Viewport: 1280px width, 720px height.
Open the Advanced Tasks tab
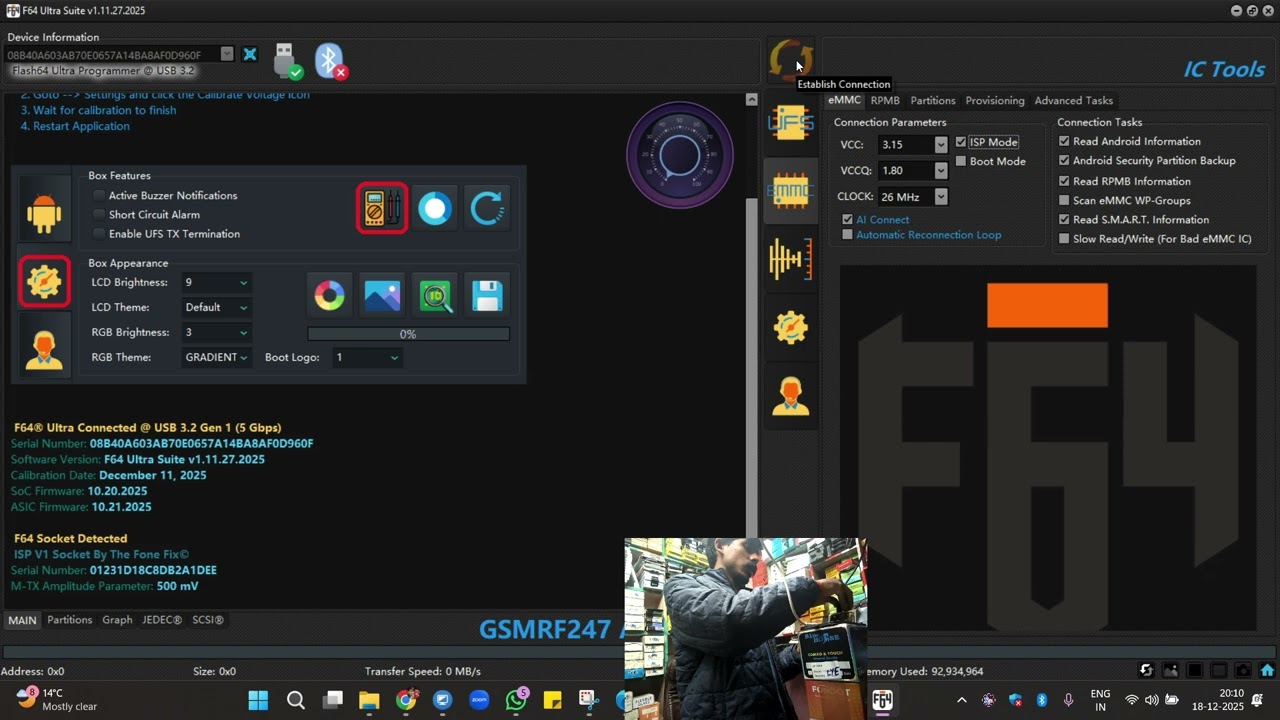1073,101
